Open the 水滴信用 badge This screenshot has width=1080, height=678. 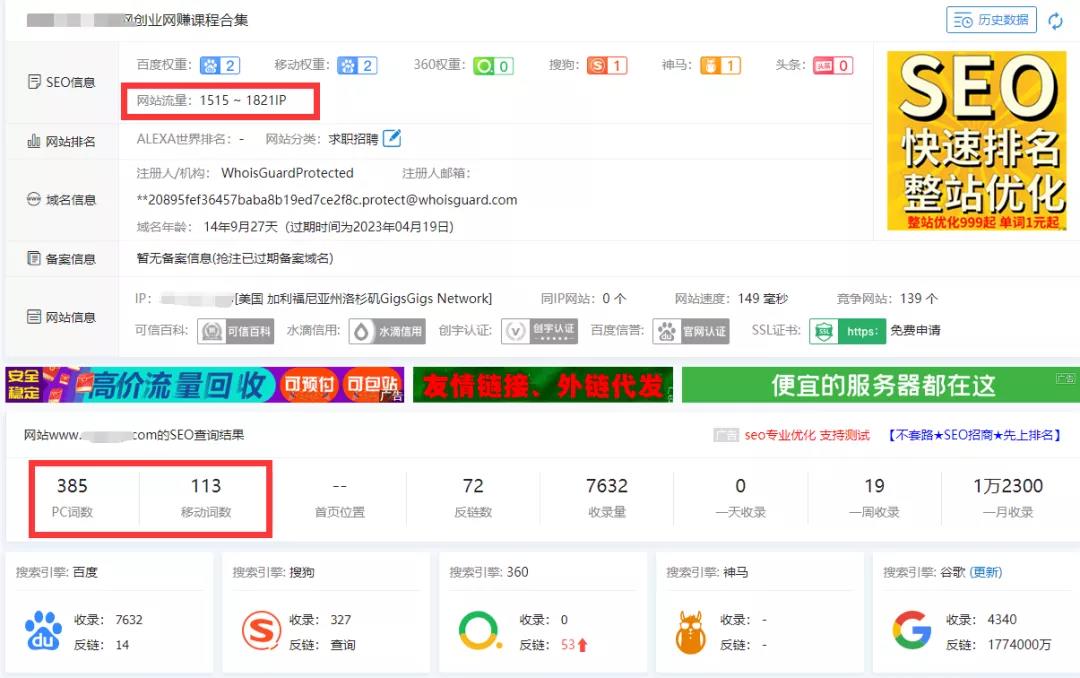(386, 331)
